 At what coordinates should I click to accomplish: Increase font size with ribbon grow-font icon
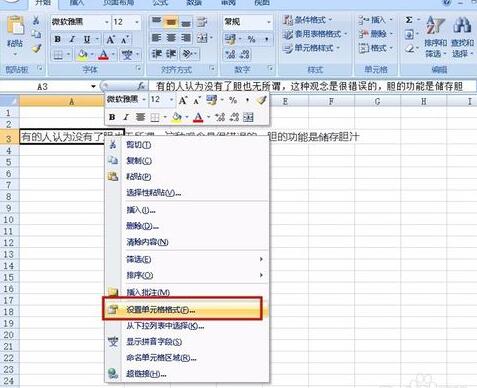pos(110,40)
